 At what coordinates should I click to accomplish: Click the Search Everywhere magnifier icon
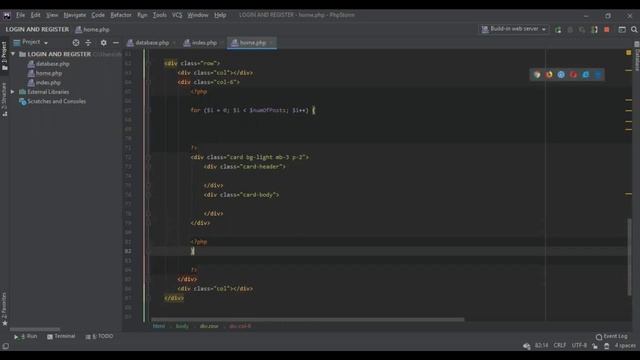634,29
